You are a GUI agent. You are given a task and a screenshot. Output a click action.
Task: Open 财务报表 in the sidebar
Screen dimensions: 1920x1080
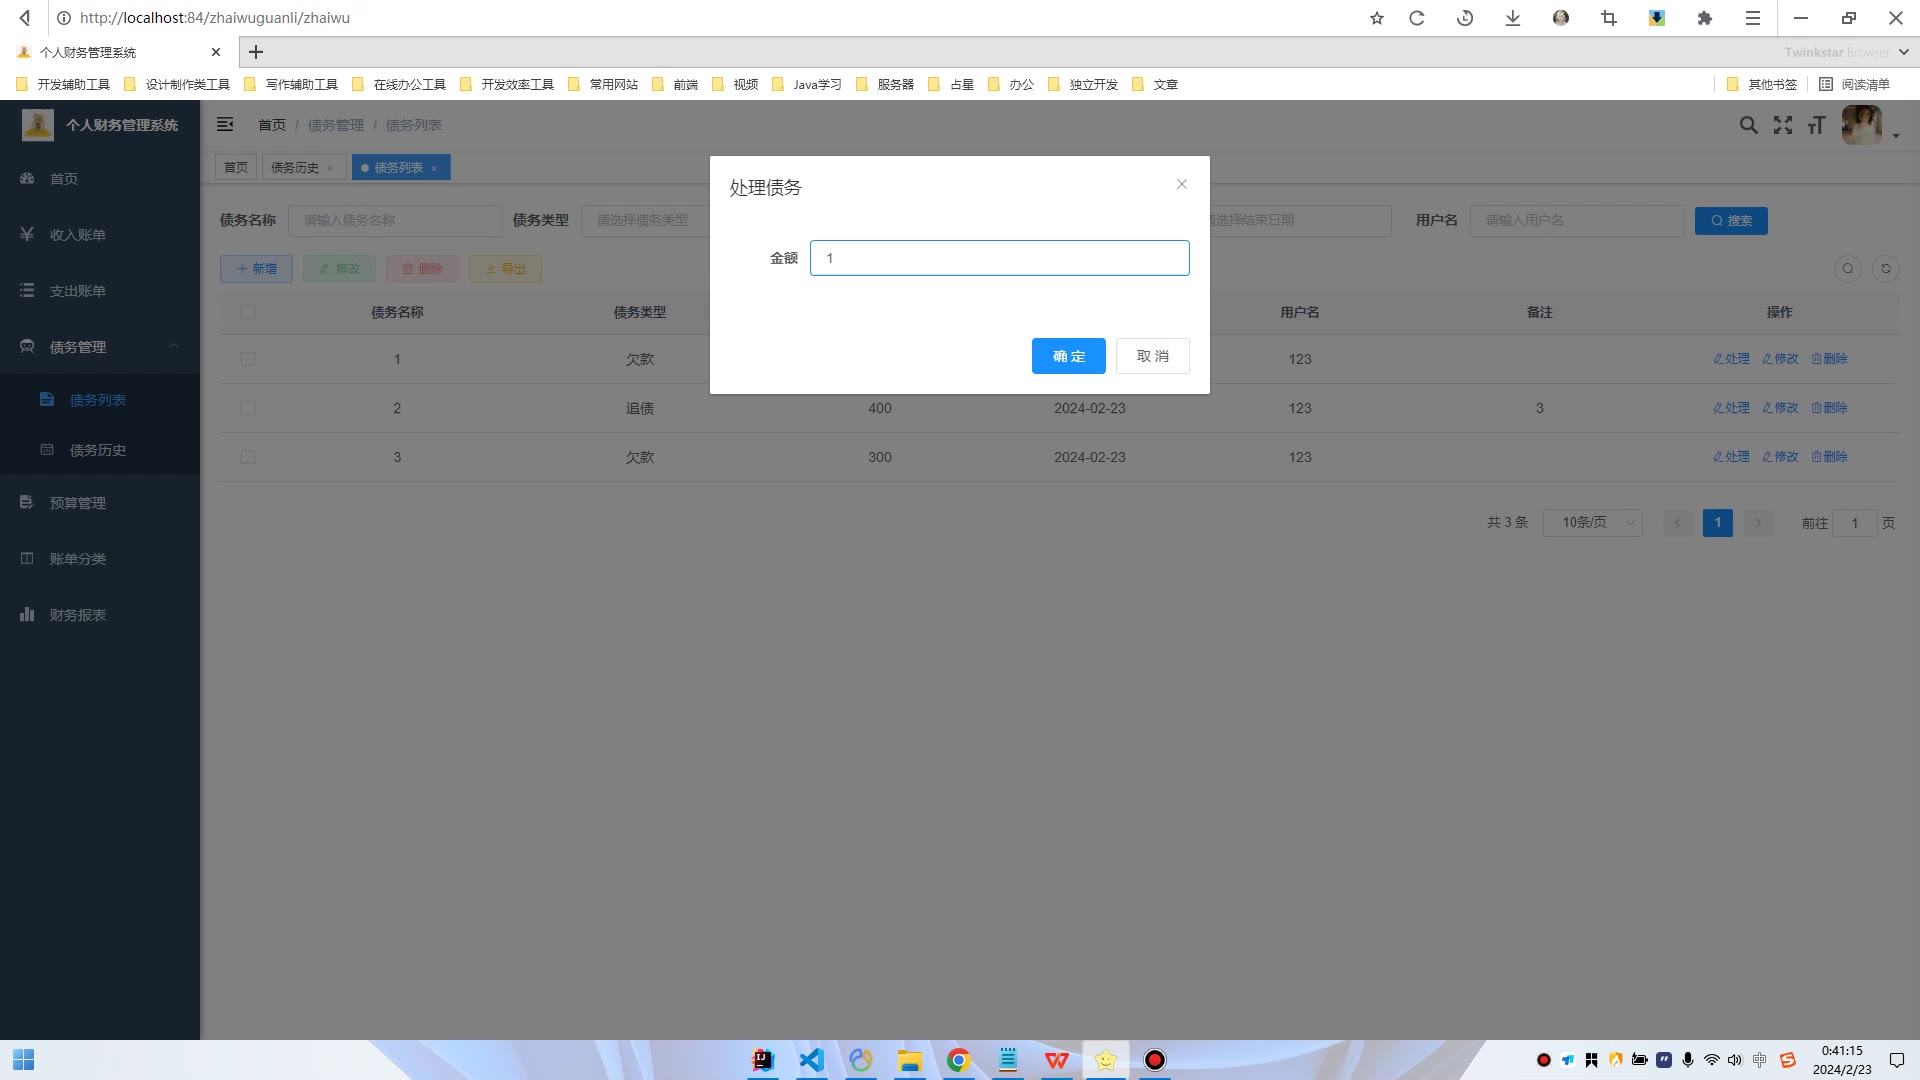78,615
